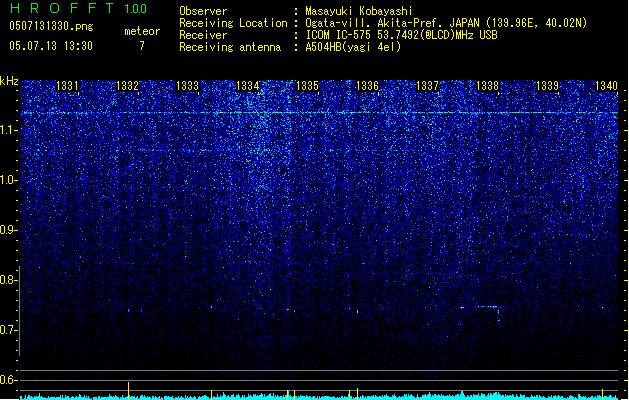
Task: Click the 1.0 kHz axis label
Action: pos(8,180)
